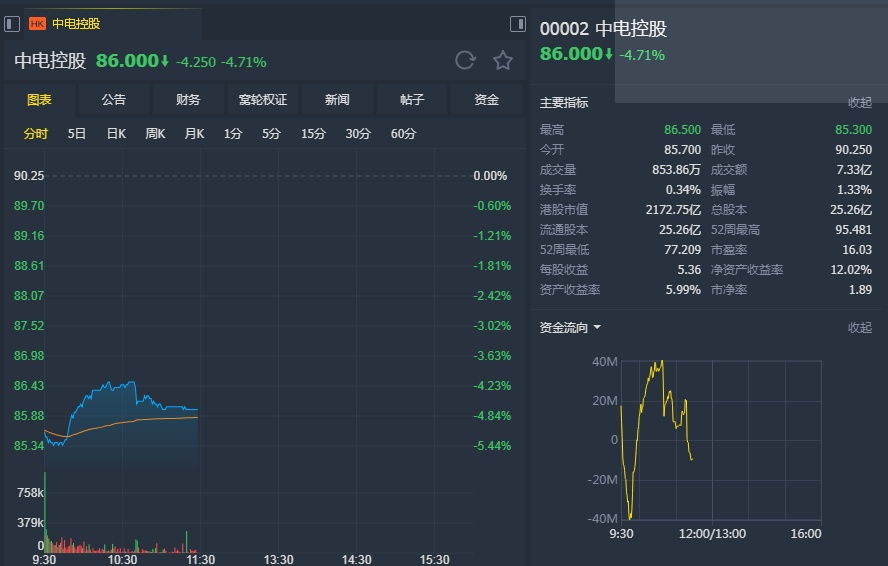This screenshot has width=888, height=566.
Task: Collapse the 资金流向 section via 收起
Action: [860, 327]
